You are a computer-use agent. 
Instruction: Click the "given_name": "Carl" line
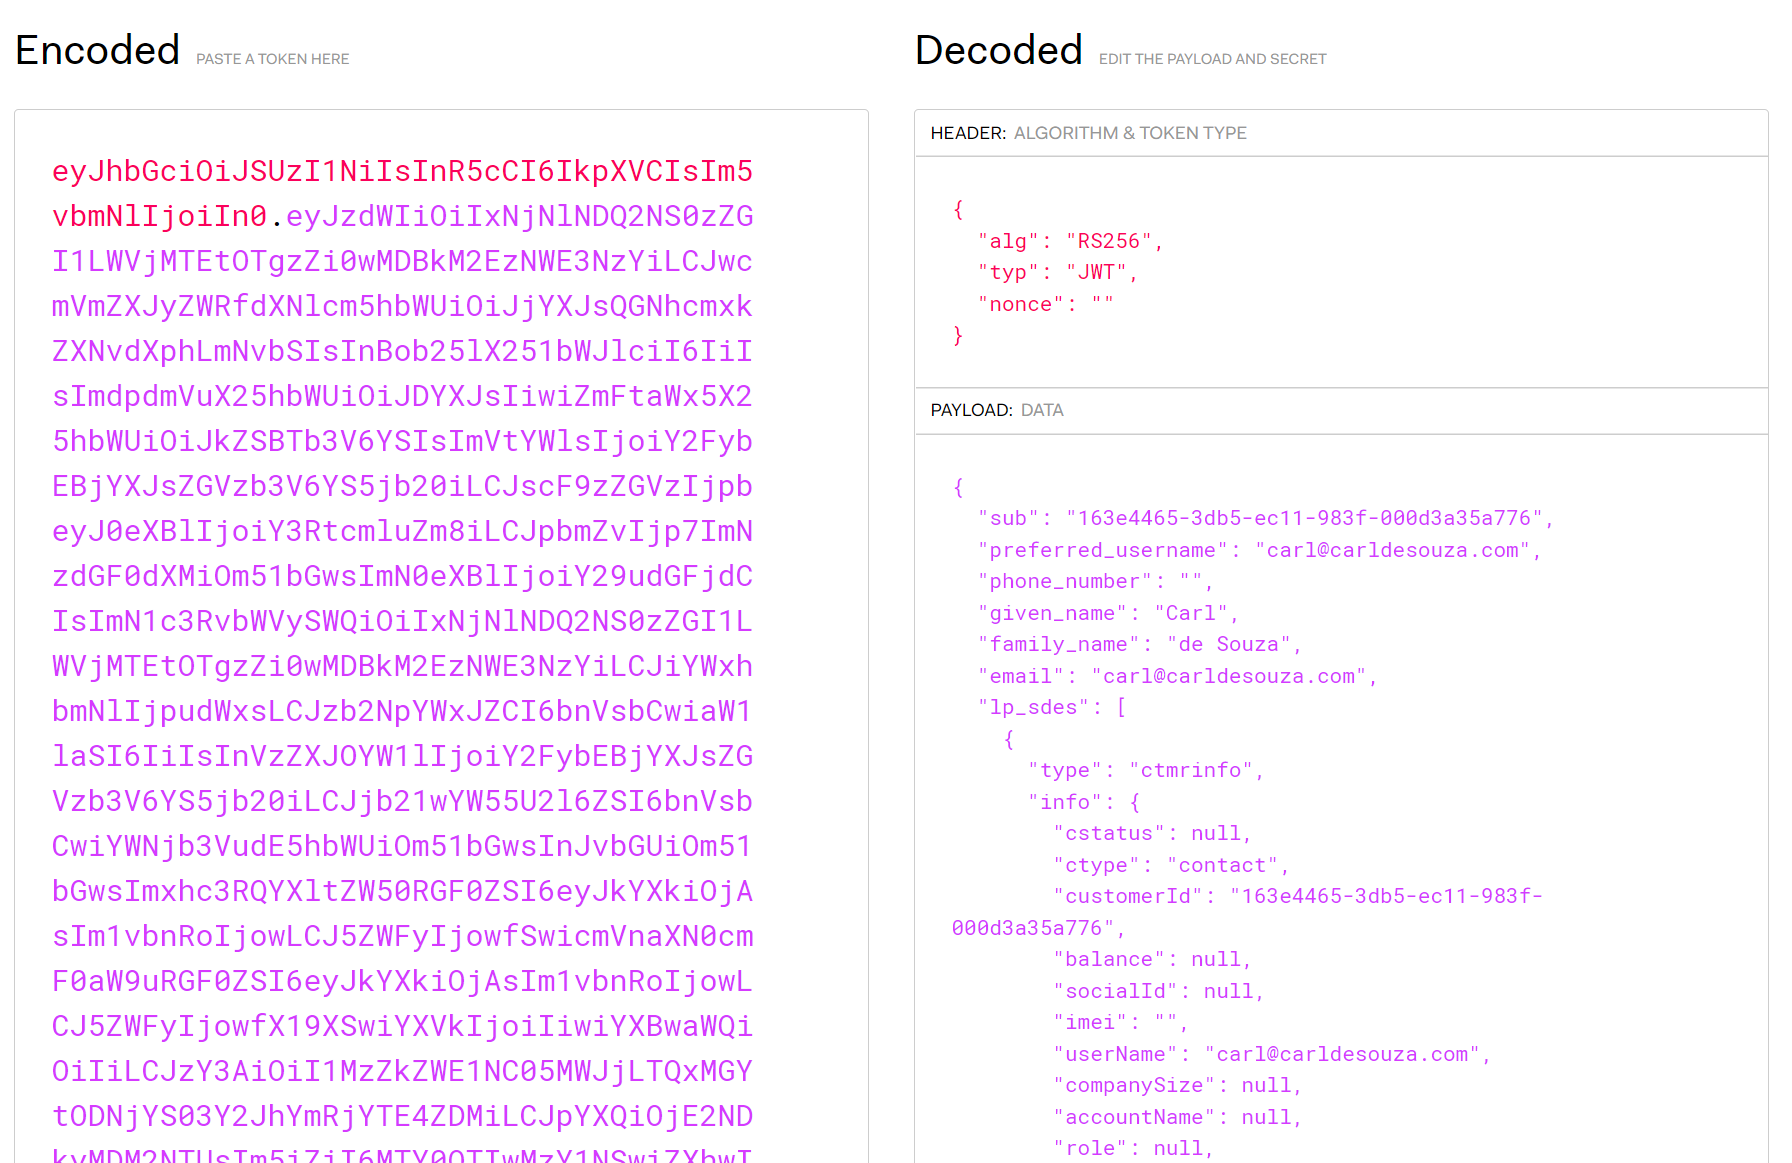click(x=1108, y=613)
